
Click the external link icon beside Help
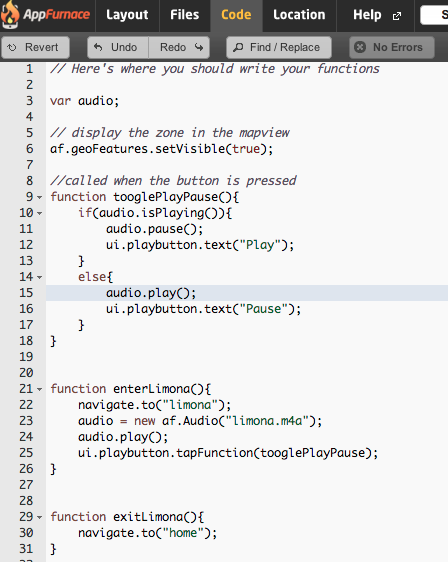point(397,16)
